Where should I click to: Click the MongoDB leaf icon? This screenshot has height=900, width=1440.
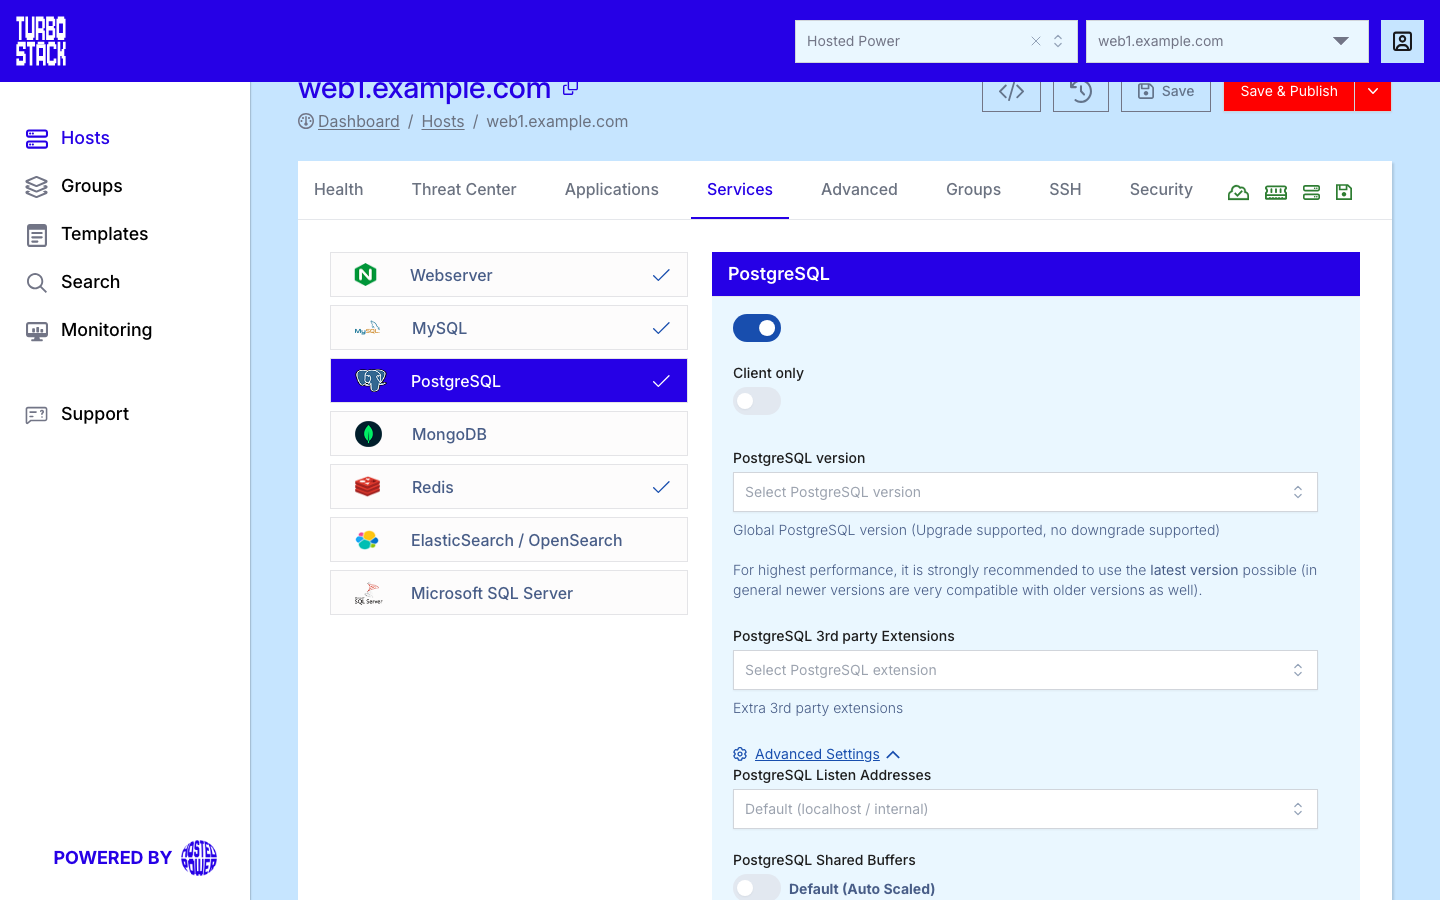point(368,434)
